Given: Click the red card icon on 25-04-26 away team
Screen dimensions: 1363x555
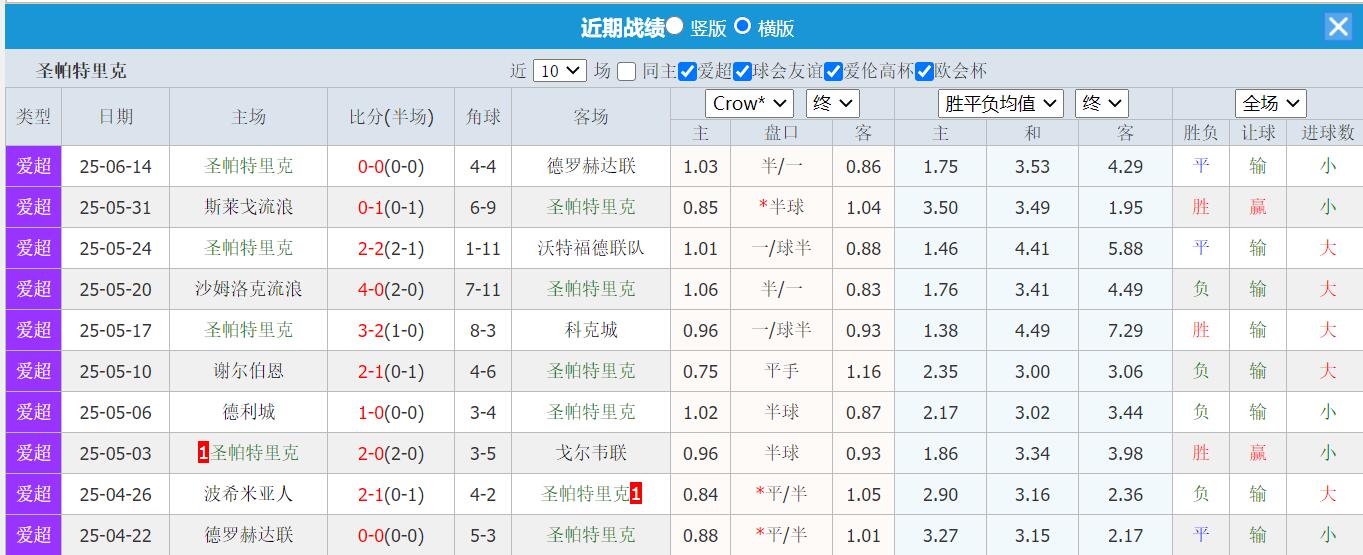Looking at the screenshot, I should pos(636,494).
